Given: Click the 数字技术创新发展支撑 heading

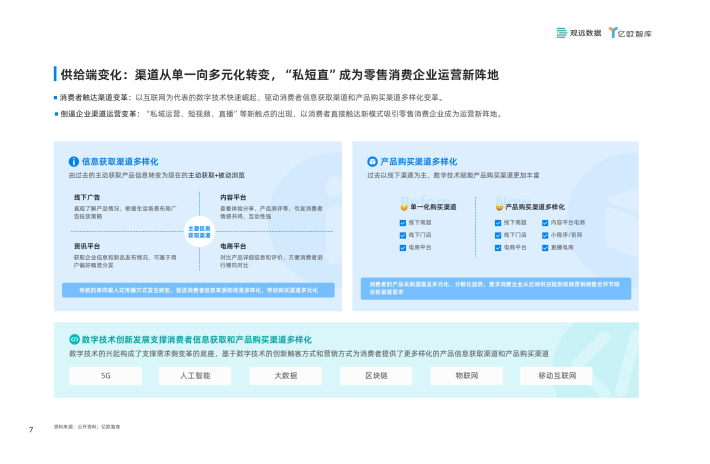Looking at the screenshot, I should pos(197,340).
